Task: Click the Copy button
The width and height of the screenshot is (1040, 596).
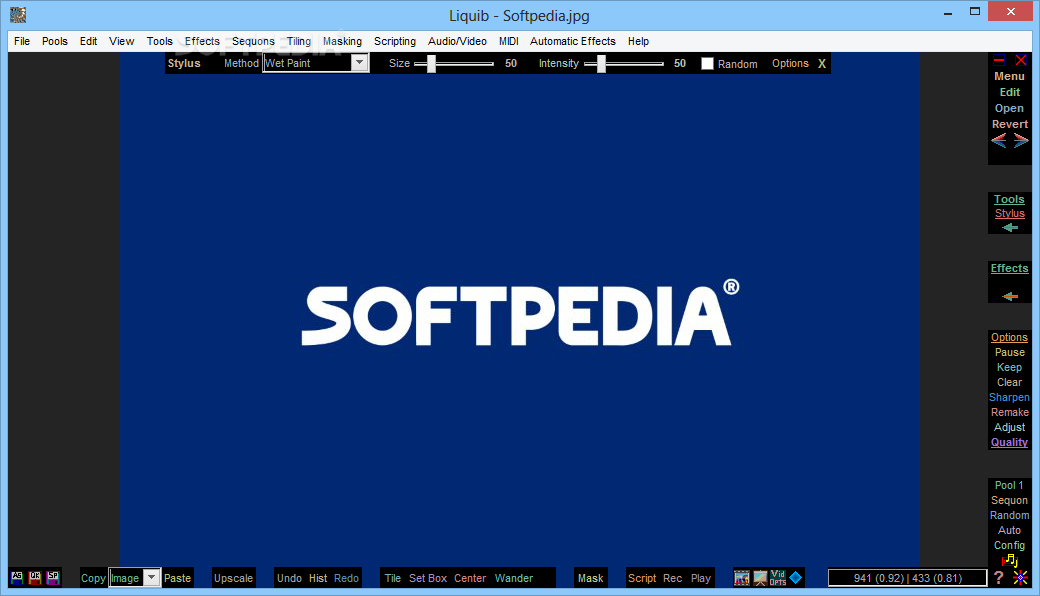Action: tap(93, 578)
